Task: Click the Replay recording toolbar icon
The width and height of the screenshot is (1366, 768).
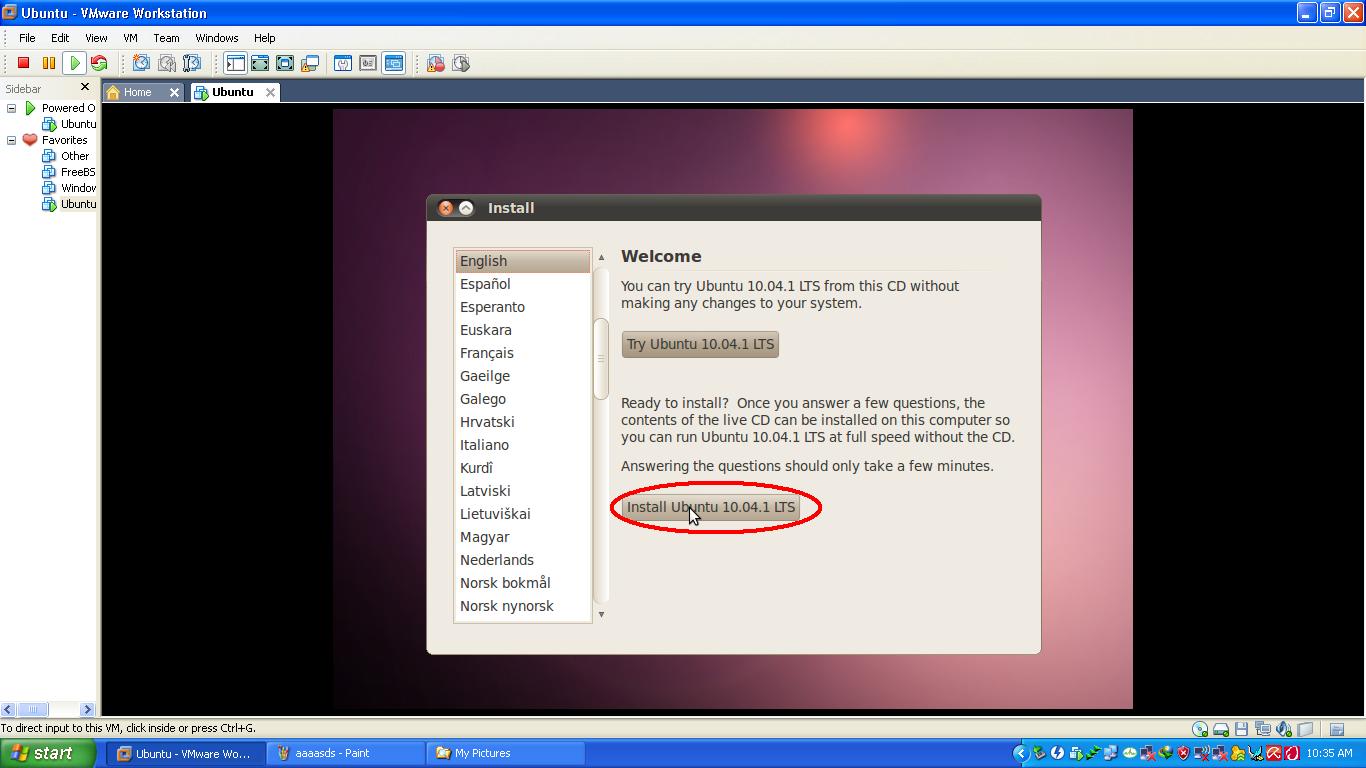Action: click(461, 63)
